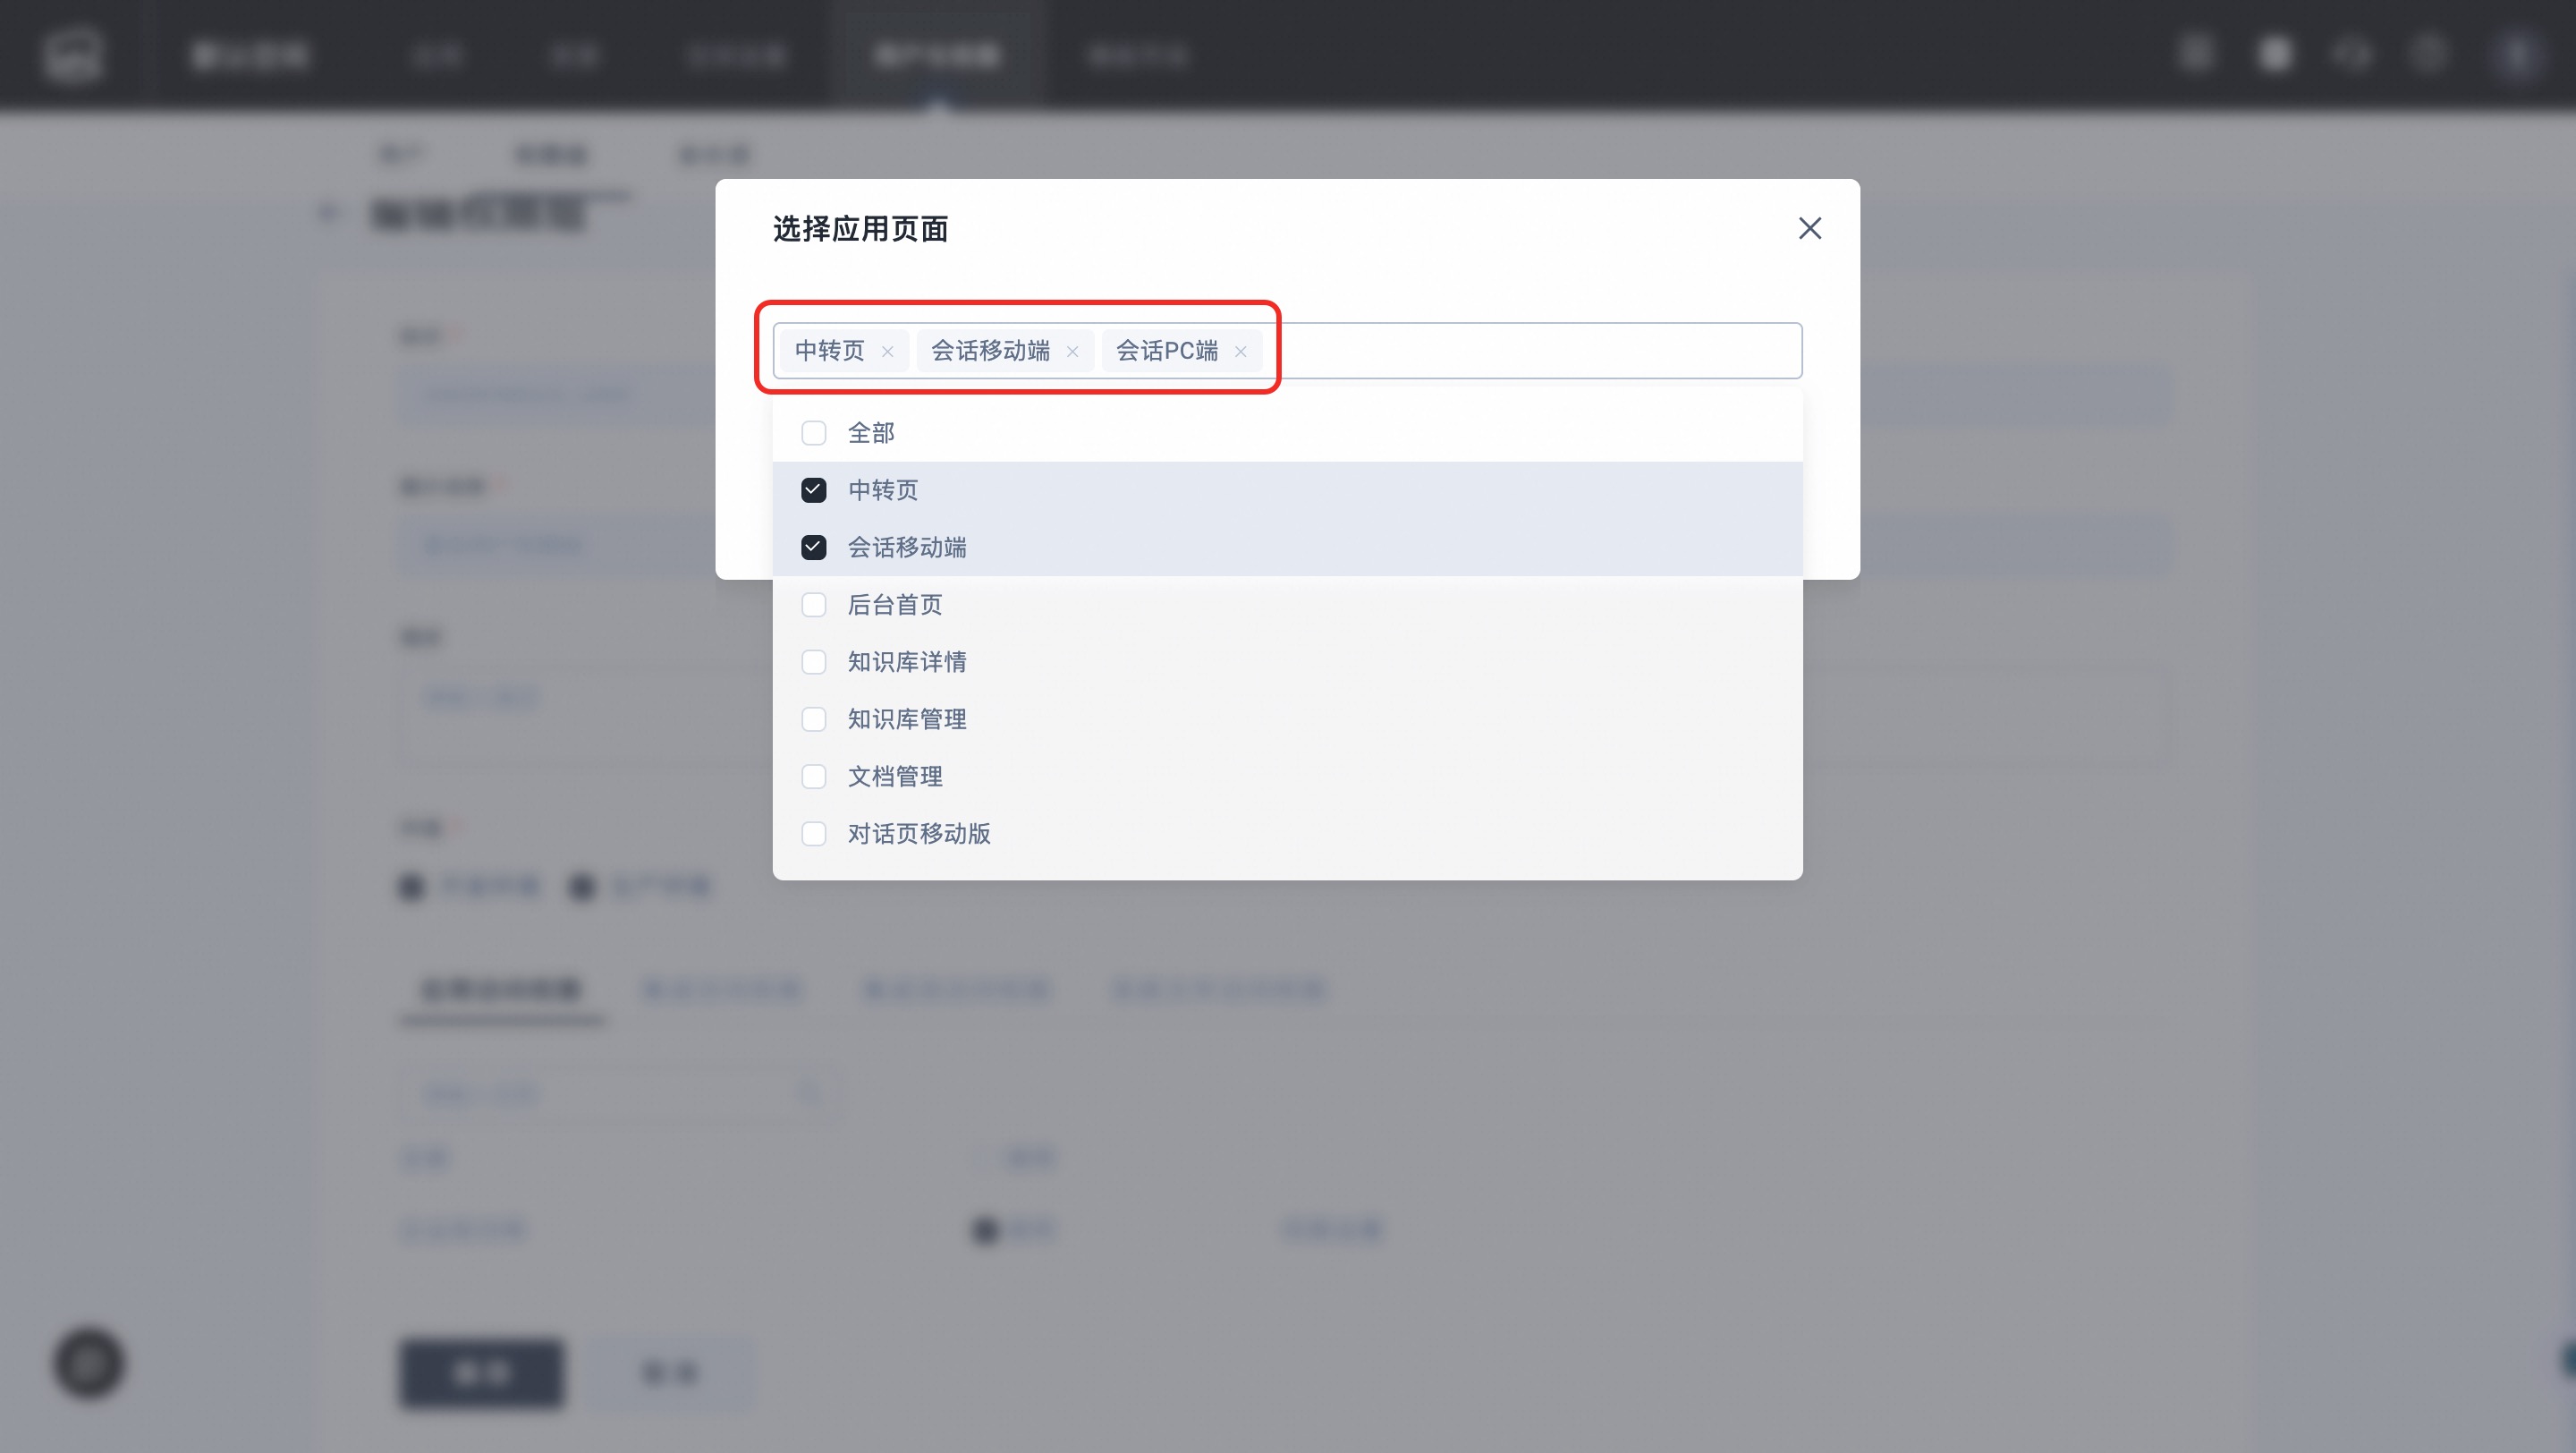This screenshot has height=1453, width=2576.
Task: Uncheck the 会话移动端 checkbox
Action: 814,547
